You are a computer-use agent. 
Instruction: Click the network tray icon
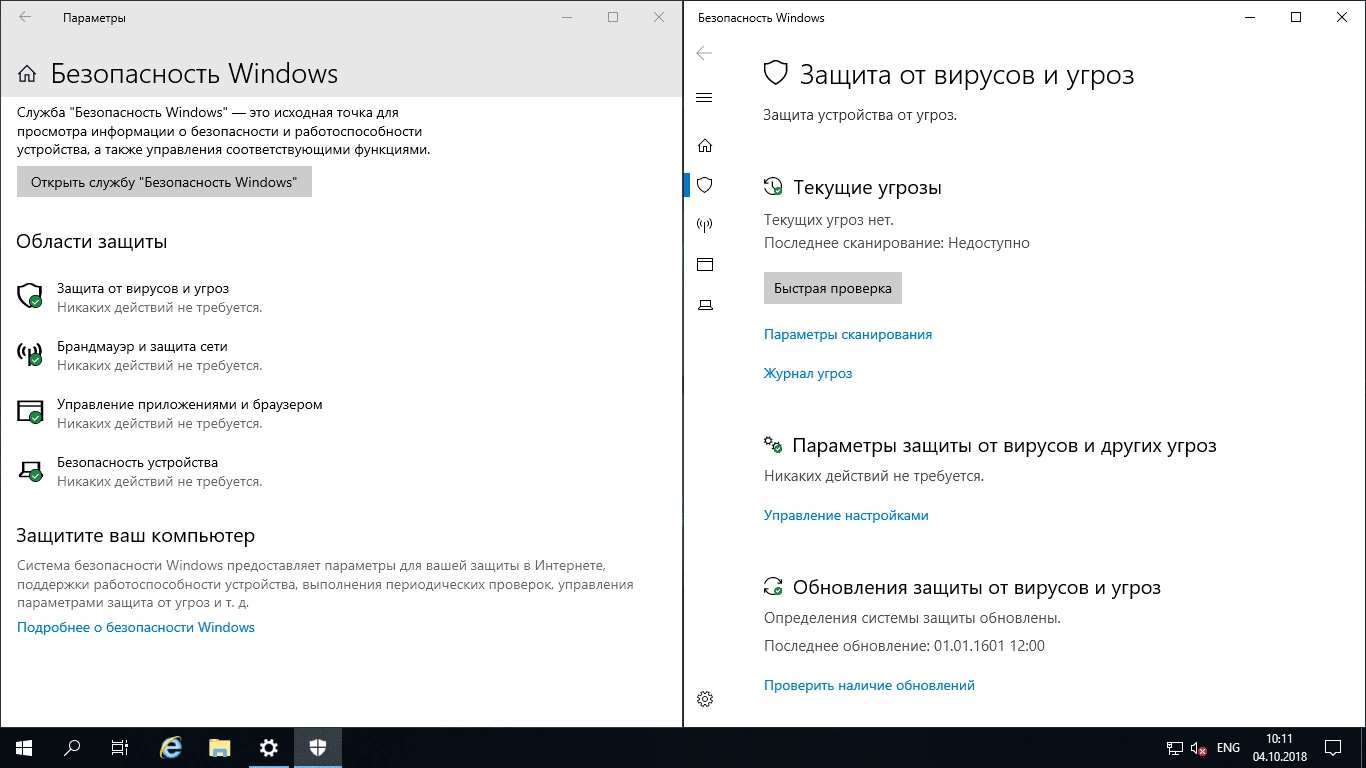(x=1174, y=748)
